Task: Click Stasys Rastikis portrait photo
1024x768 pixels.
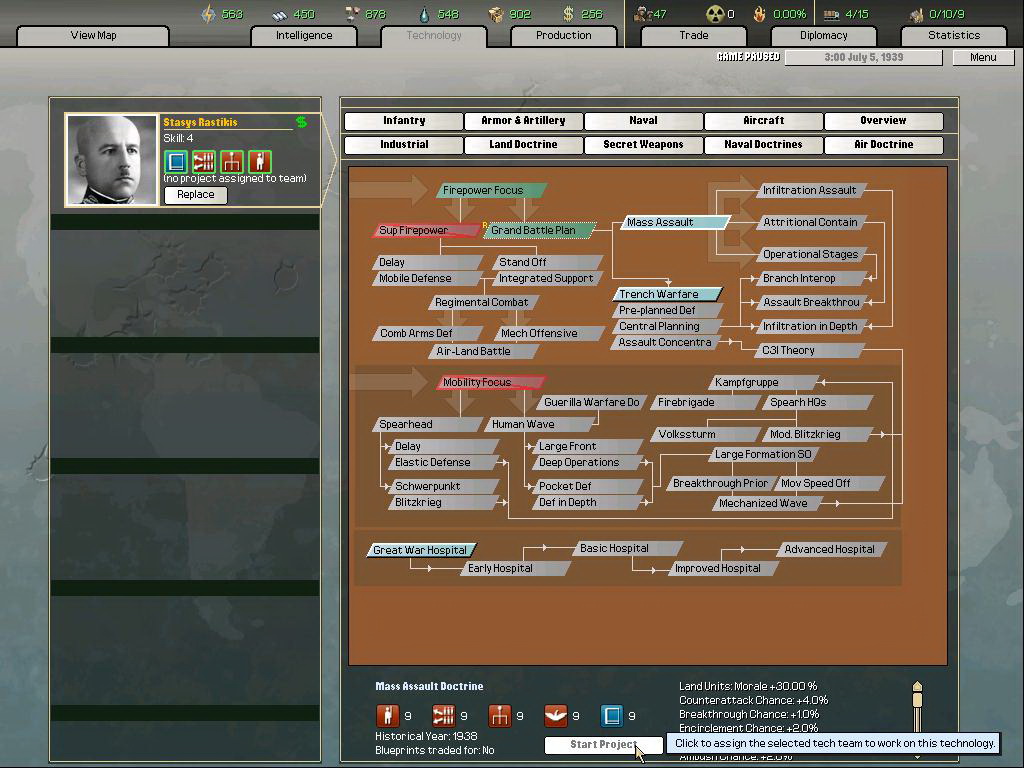Action: coord(112,160)
